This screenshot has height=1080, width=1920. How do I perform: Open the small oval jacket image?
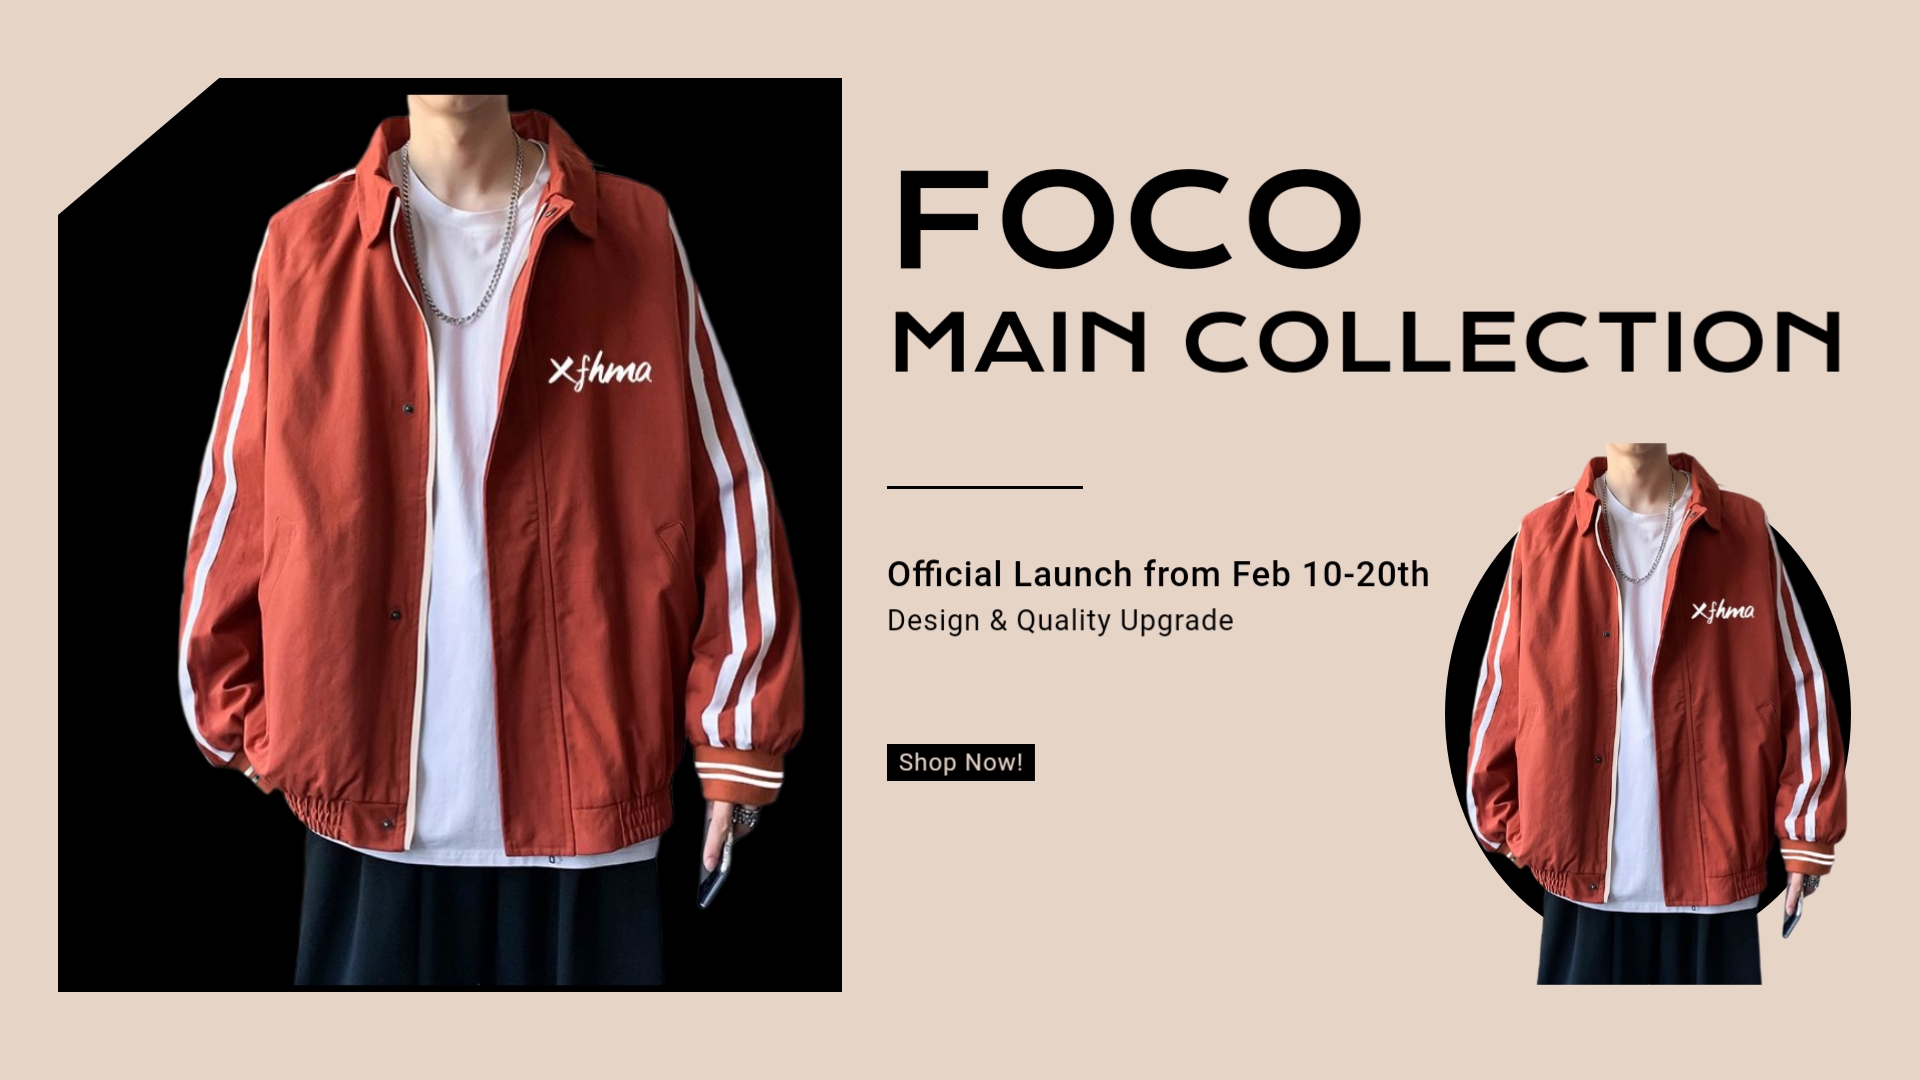coord(1650,714)
